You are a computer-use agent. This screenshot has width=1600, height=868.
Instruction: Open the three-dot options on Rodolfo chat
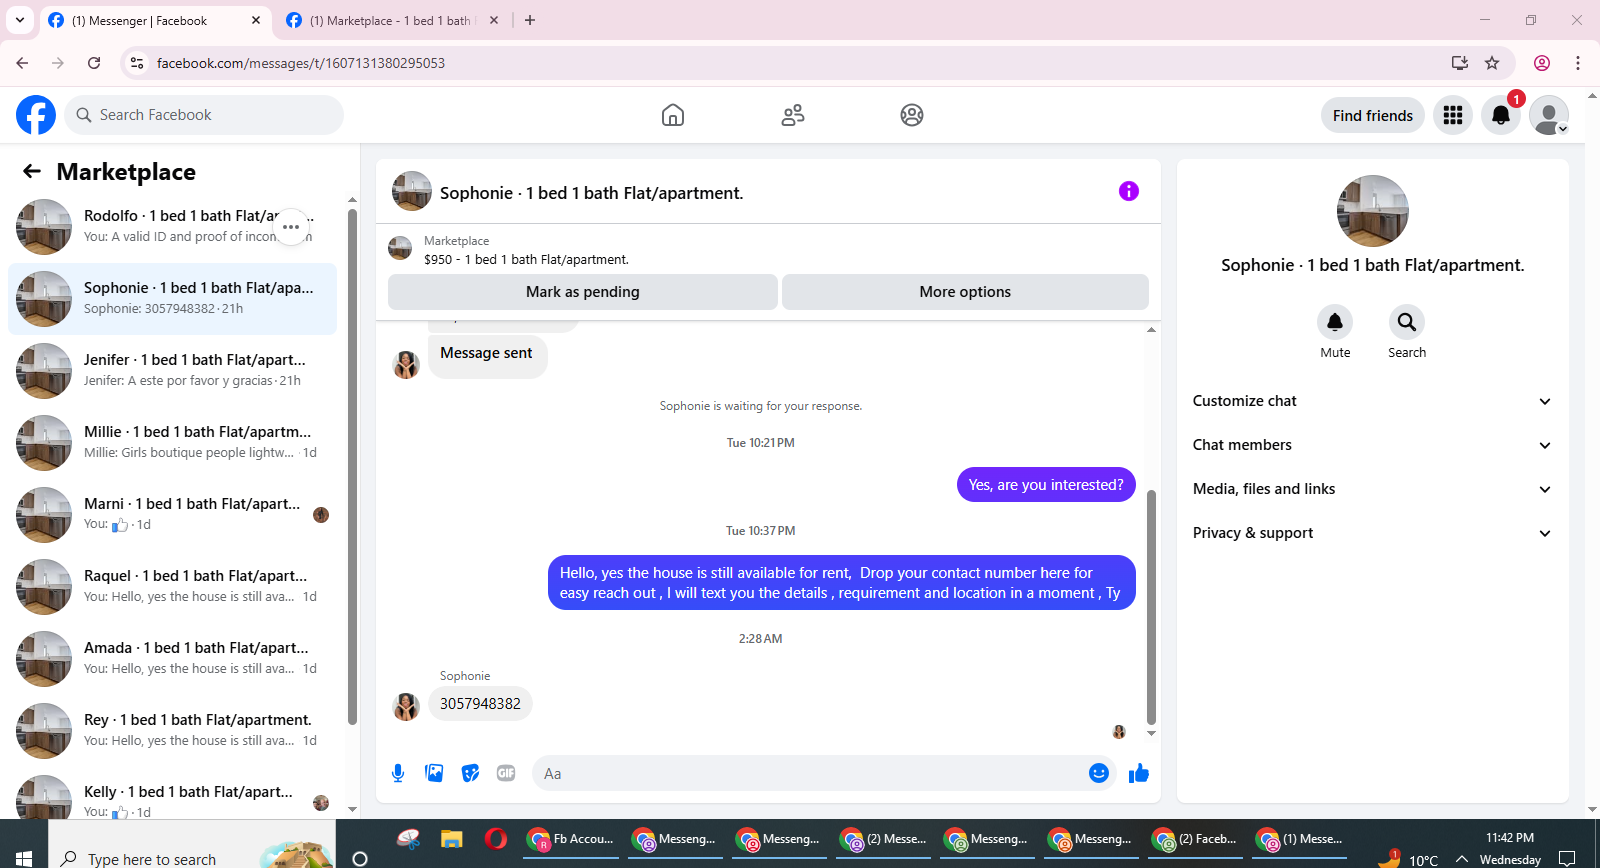pos(291,227)
